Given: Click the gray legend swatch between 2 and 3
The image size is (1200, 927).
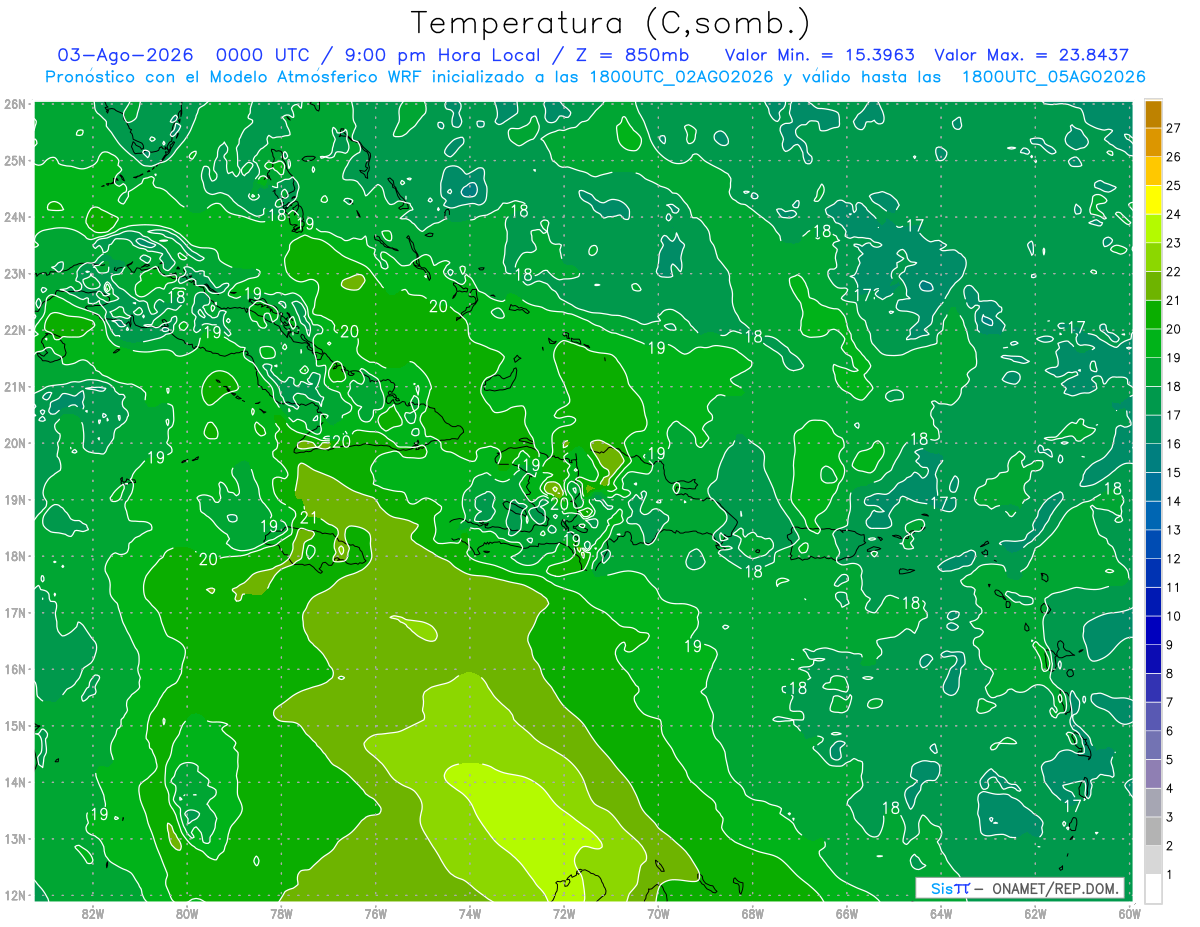Looking at the screenshot, I should click(1153, 831).
